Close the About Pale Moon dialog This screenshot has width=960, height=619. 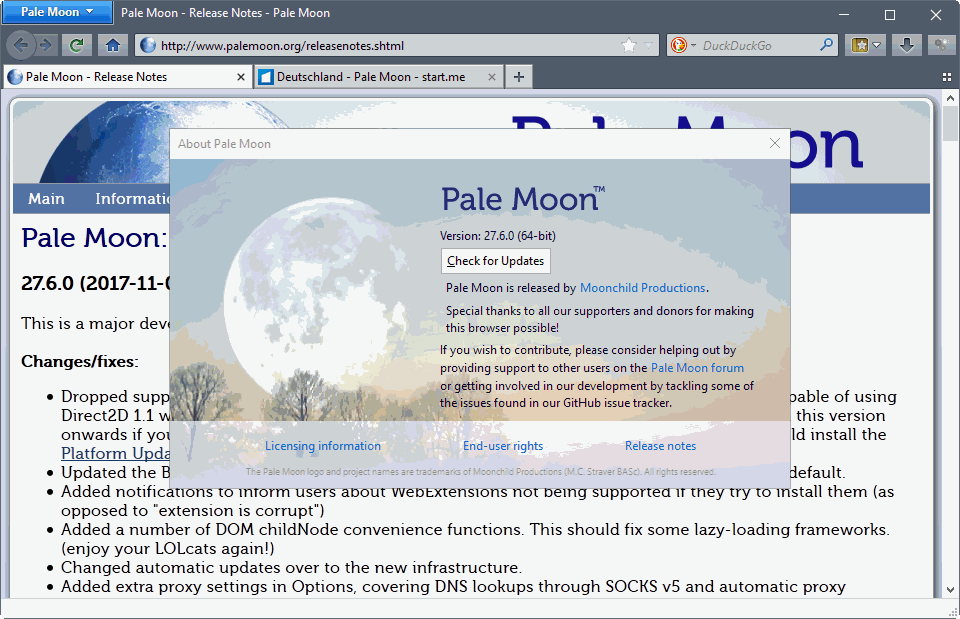click(x=774, y=143)
